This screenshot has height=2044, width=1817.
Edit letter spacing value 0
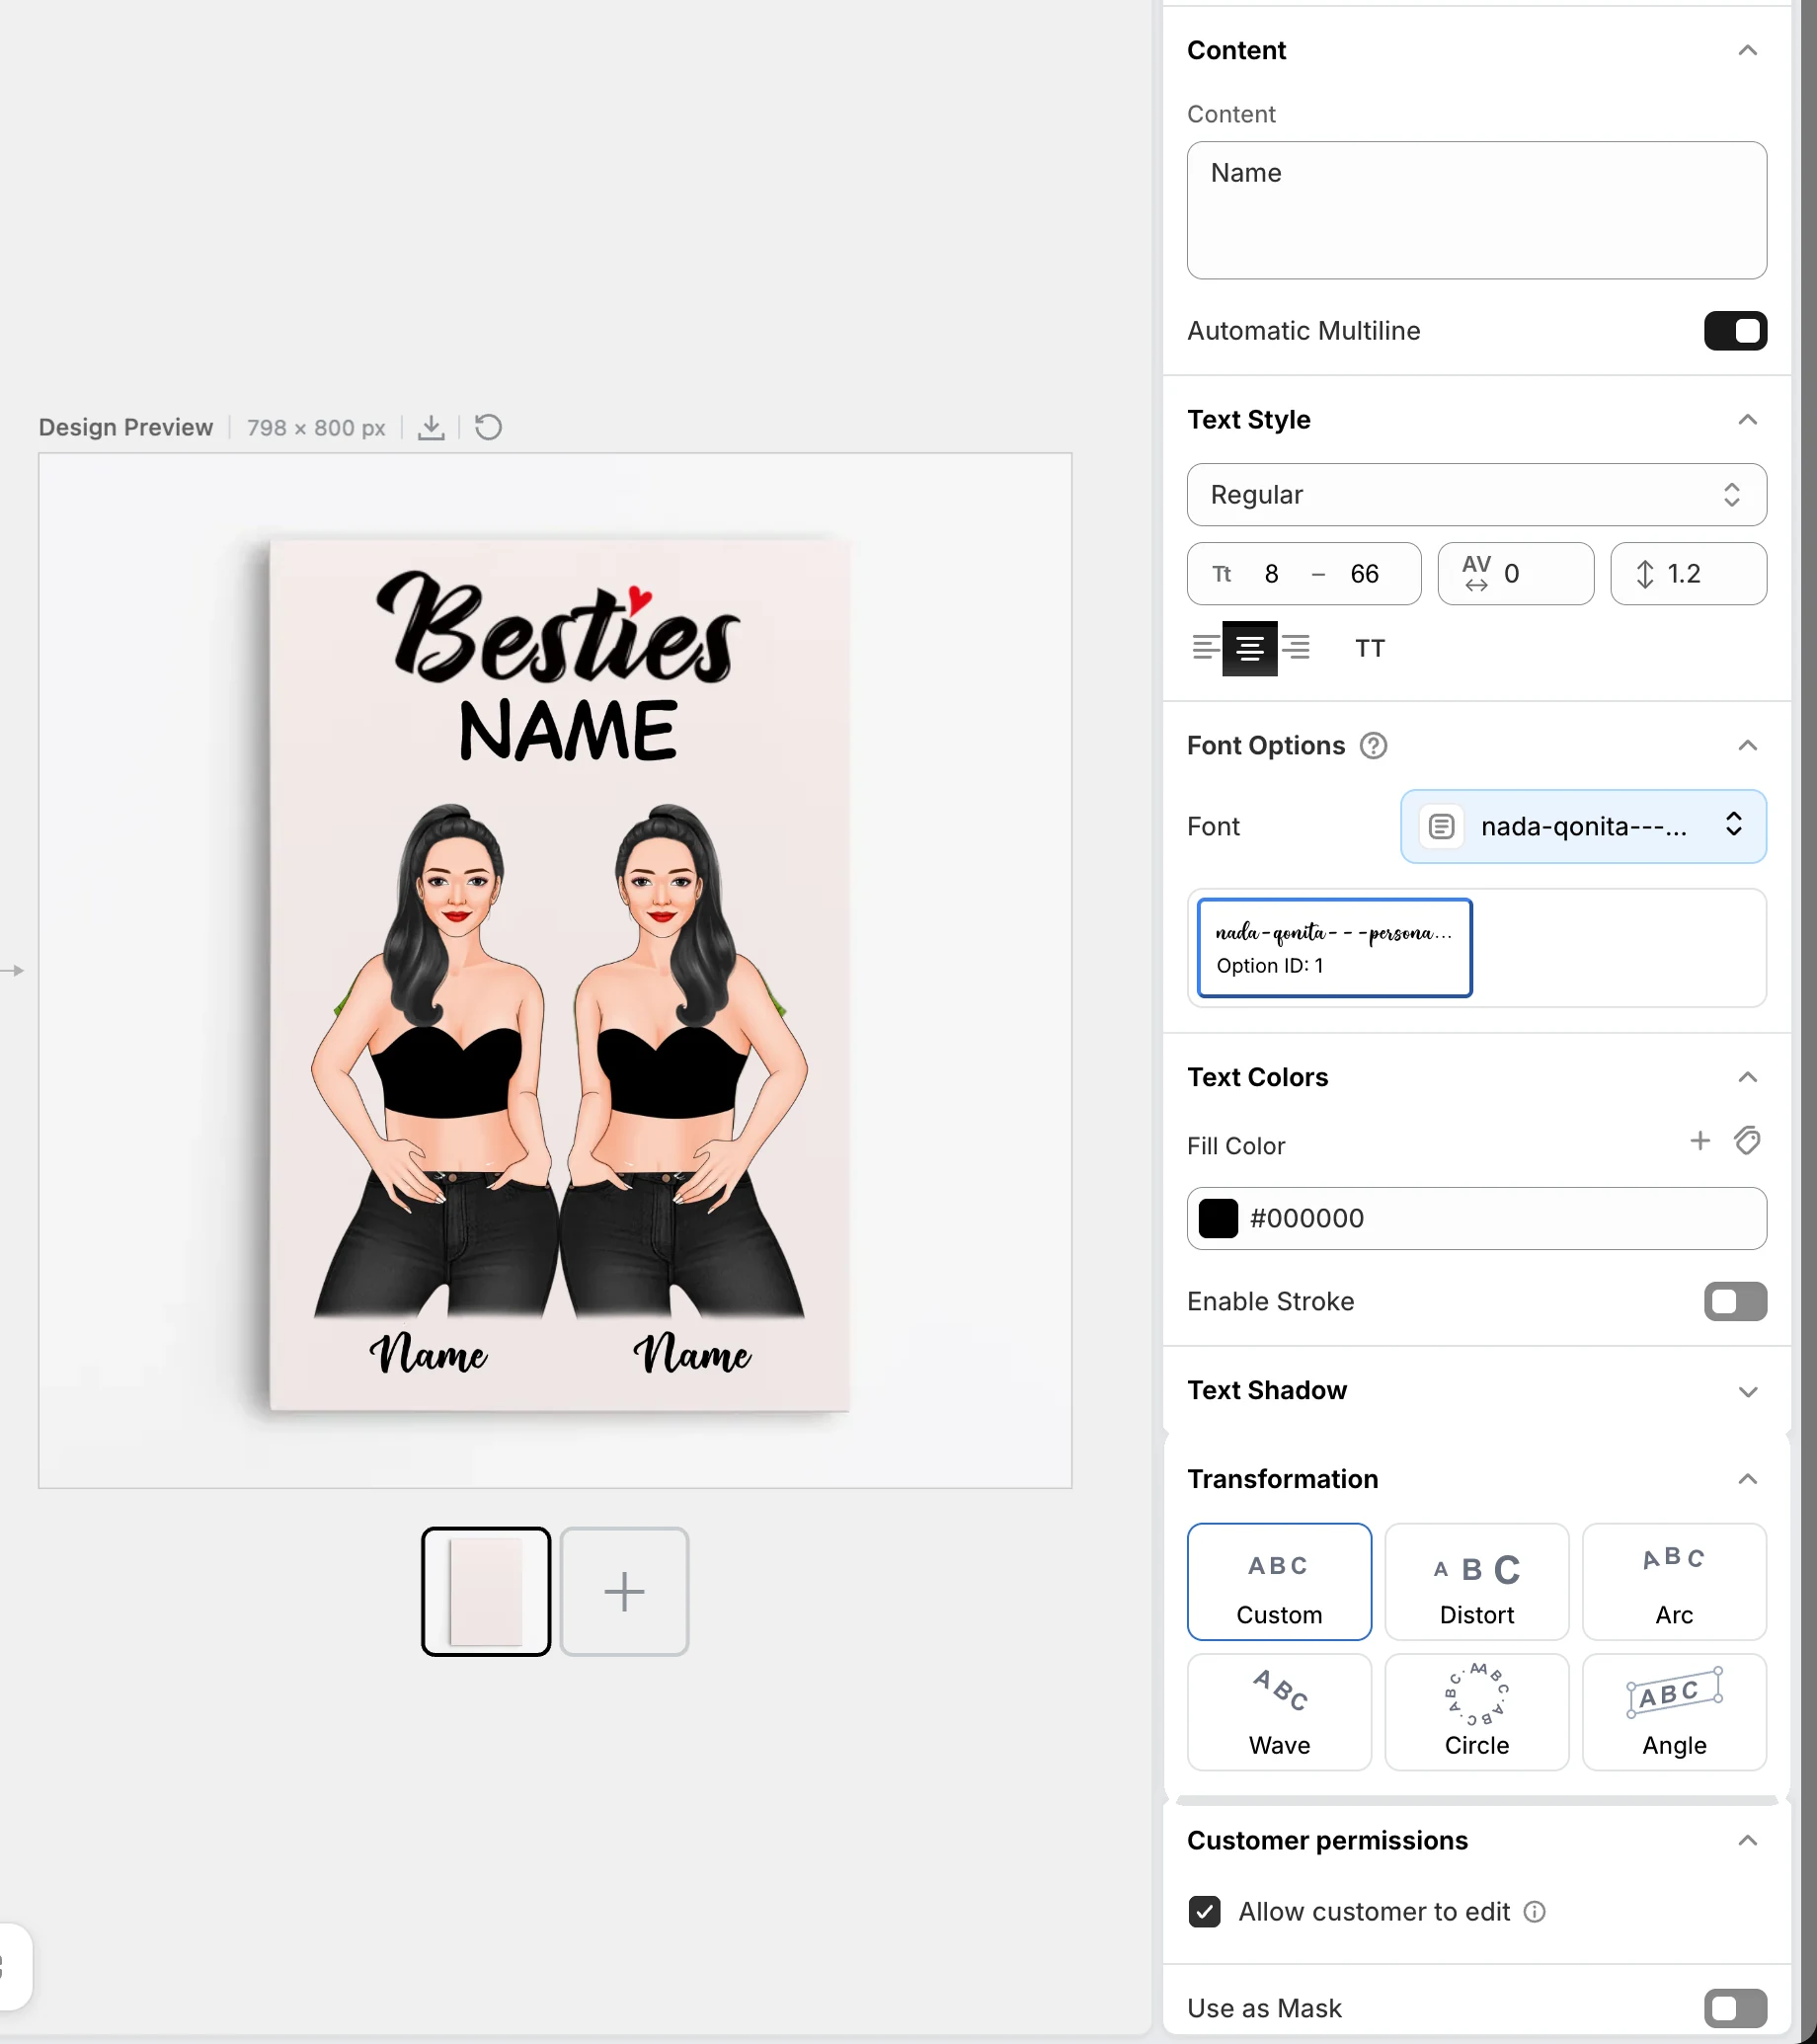pyautogui.click(x=1511, y=574)
